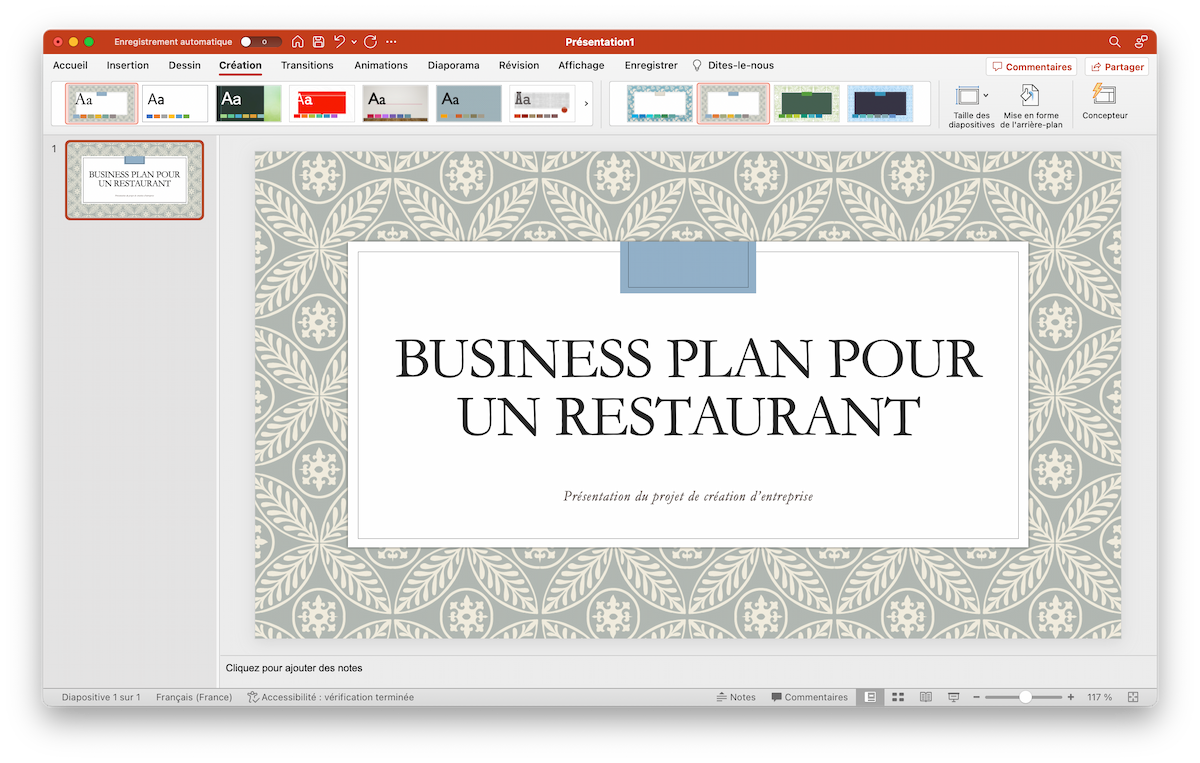Open reading view from the status bar
1200x763 pixels.
click(x=927, y=697)
